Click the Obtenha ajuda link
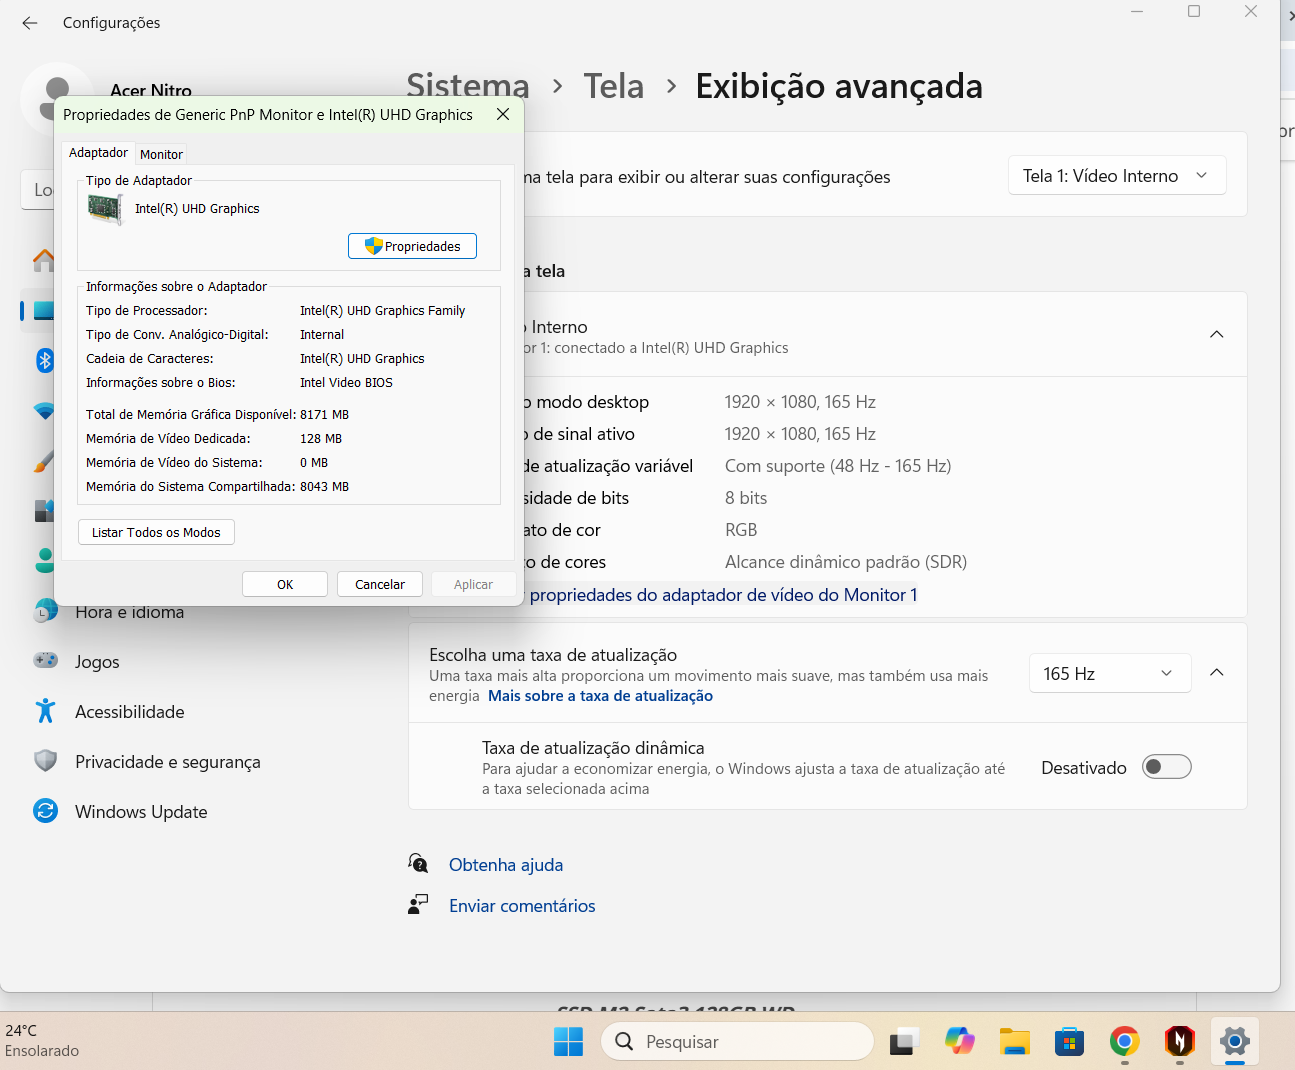The width and height of the screenshot is (1295, 1070). [506, 865]
